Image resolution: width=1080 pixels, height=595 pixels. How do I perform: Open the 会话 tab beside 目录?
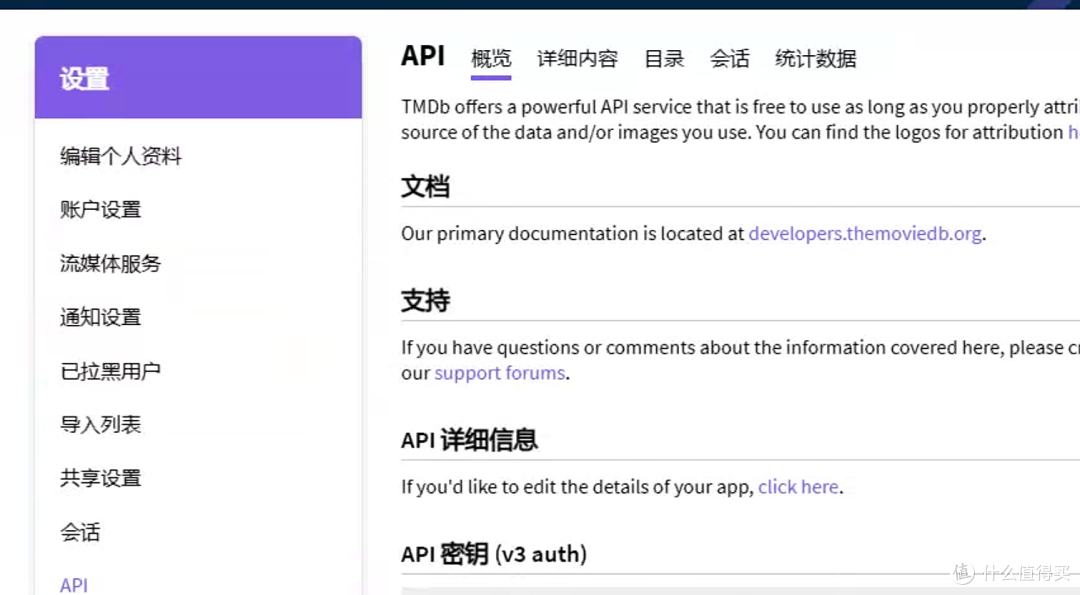(729, 59)
